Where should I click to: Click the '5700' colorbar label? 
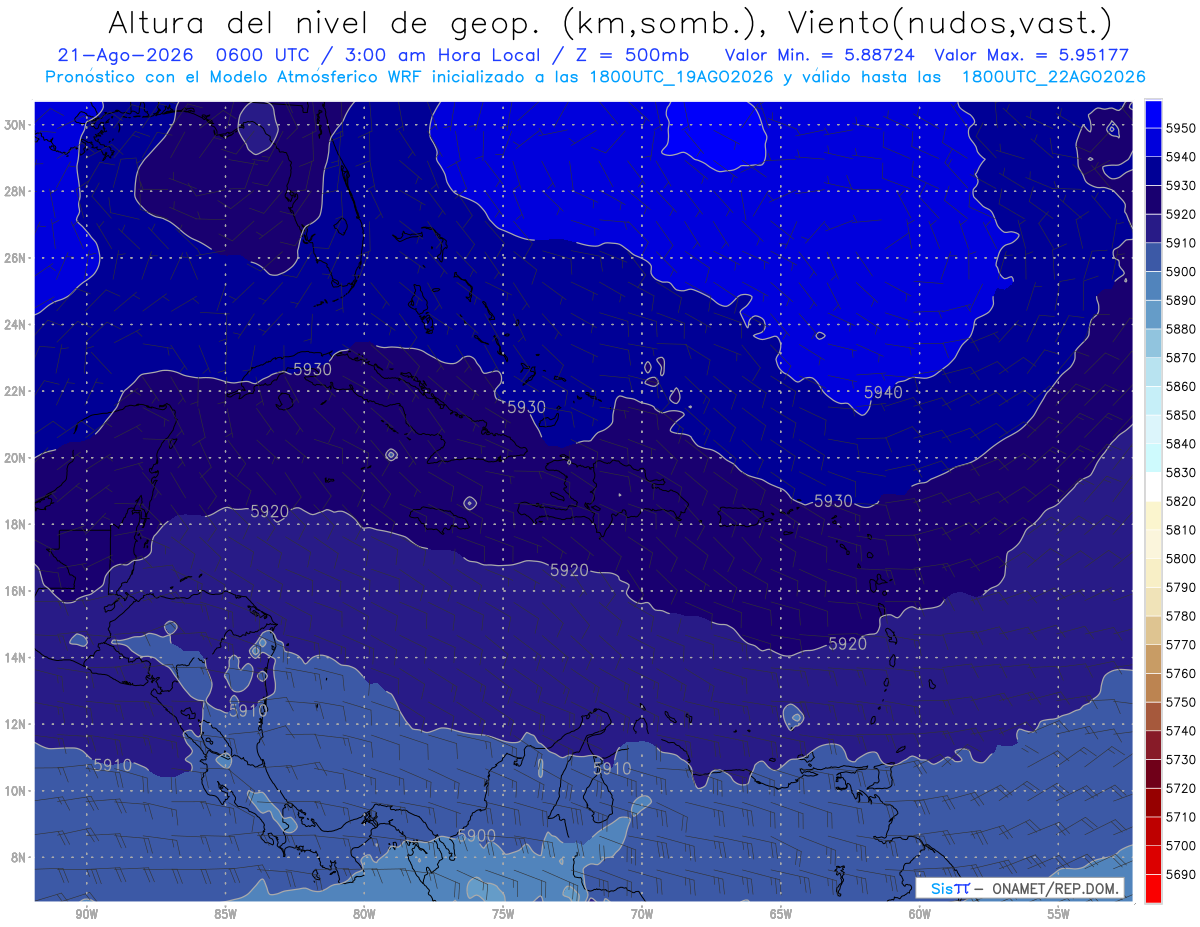point(1181,845)
